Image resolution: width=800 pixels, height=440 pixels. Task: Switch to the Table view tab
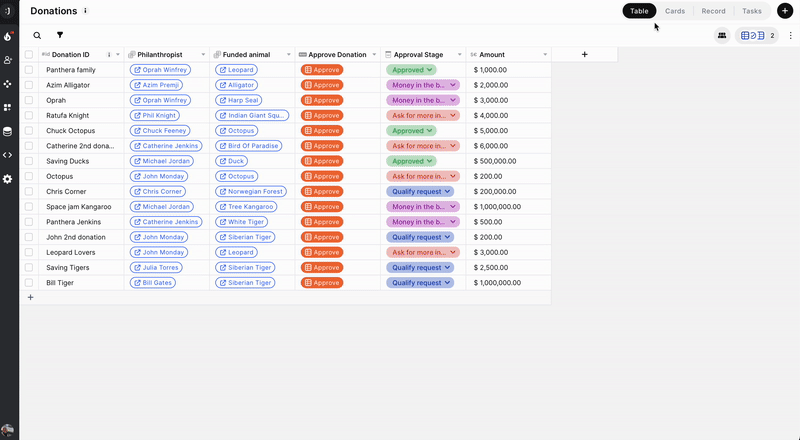[639, 11]
